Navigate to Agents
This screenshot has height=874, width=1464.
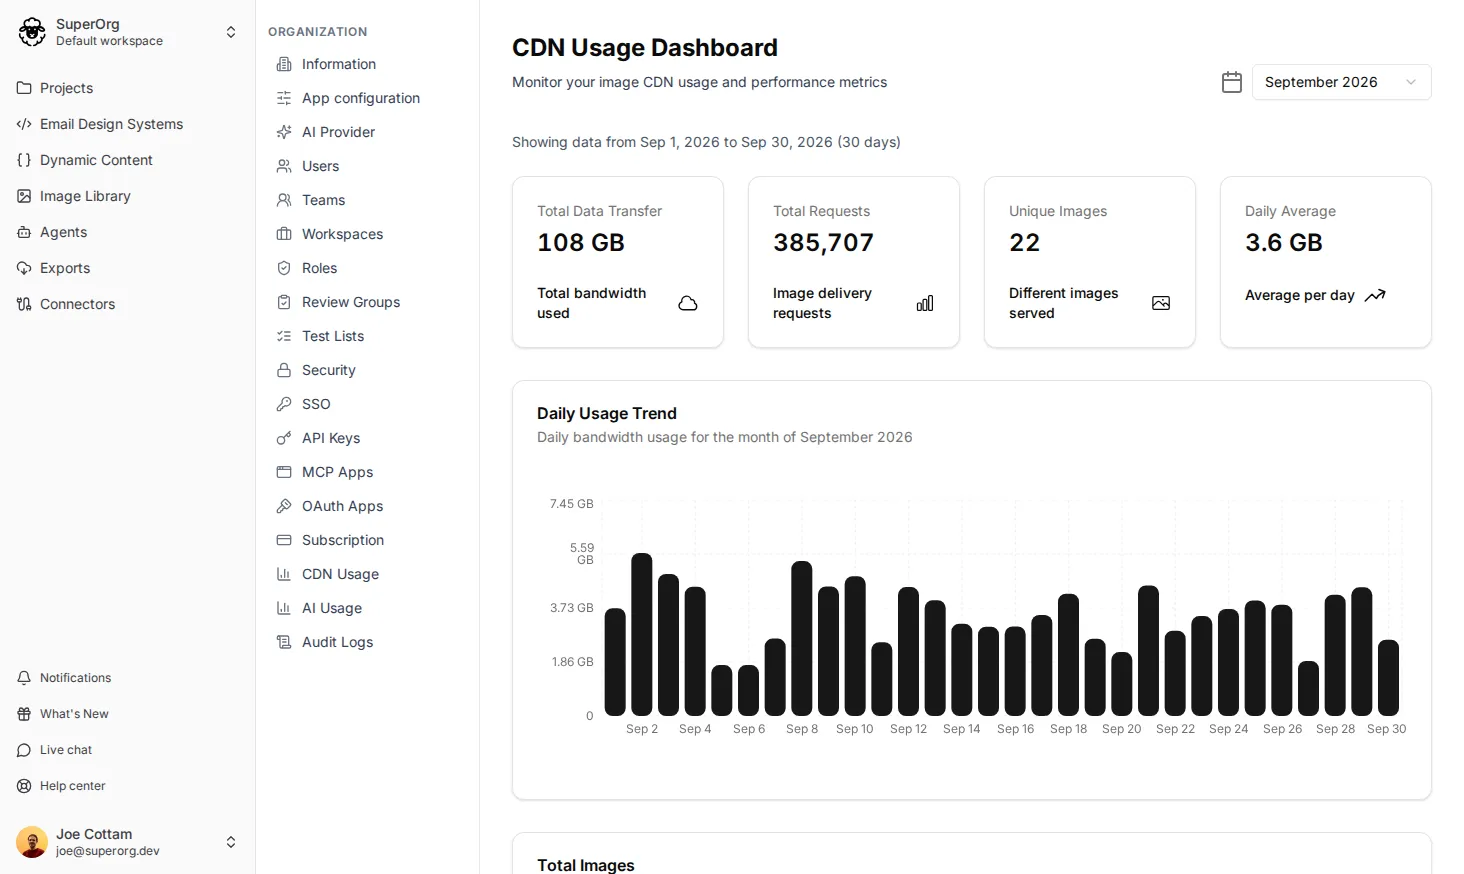click(63, 232)
